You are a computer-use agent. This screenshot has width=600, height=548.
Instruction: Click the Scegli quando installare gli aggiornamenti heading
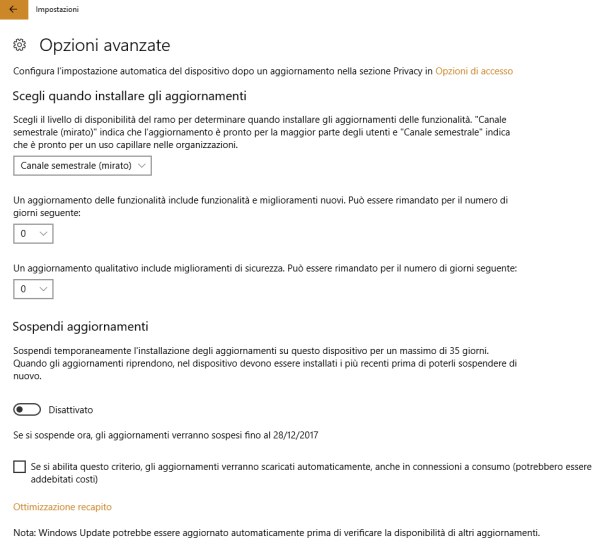pyautogui.click(x=129, y=96)
